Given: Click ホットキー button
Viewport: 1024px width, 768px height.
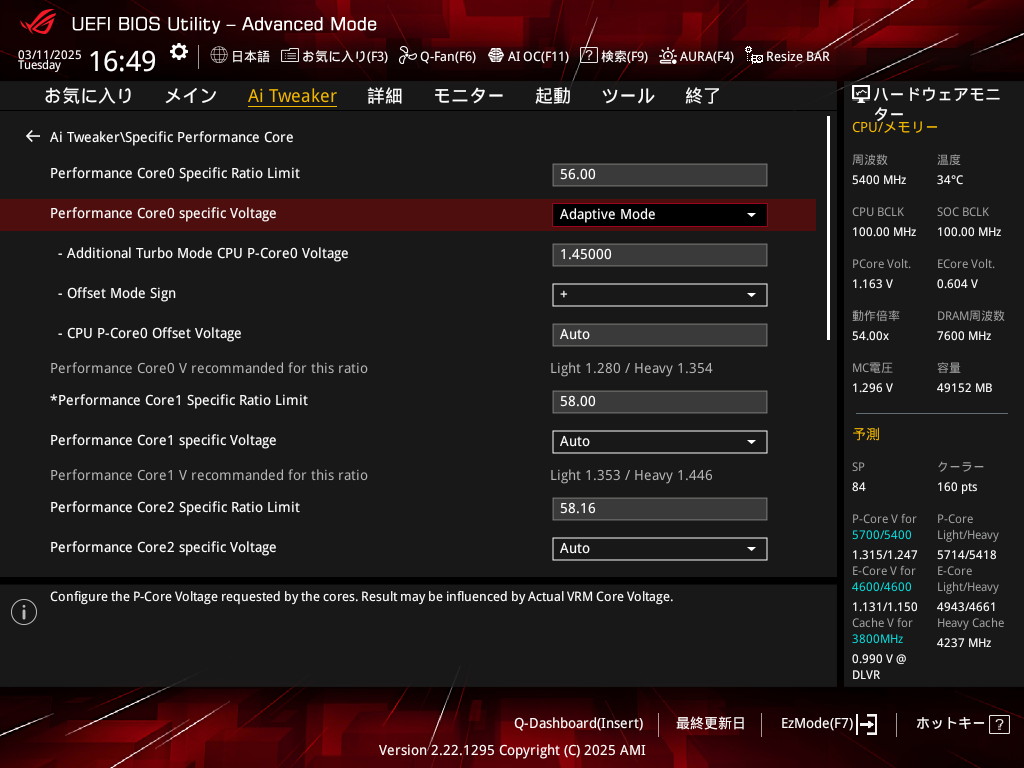Looking at the screenshot, I should pos(950,724).
